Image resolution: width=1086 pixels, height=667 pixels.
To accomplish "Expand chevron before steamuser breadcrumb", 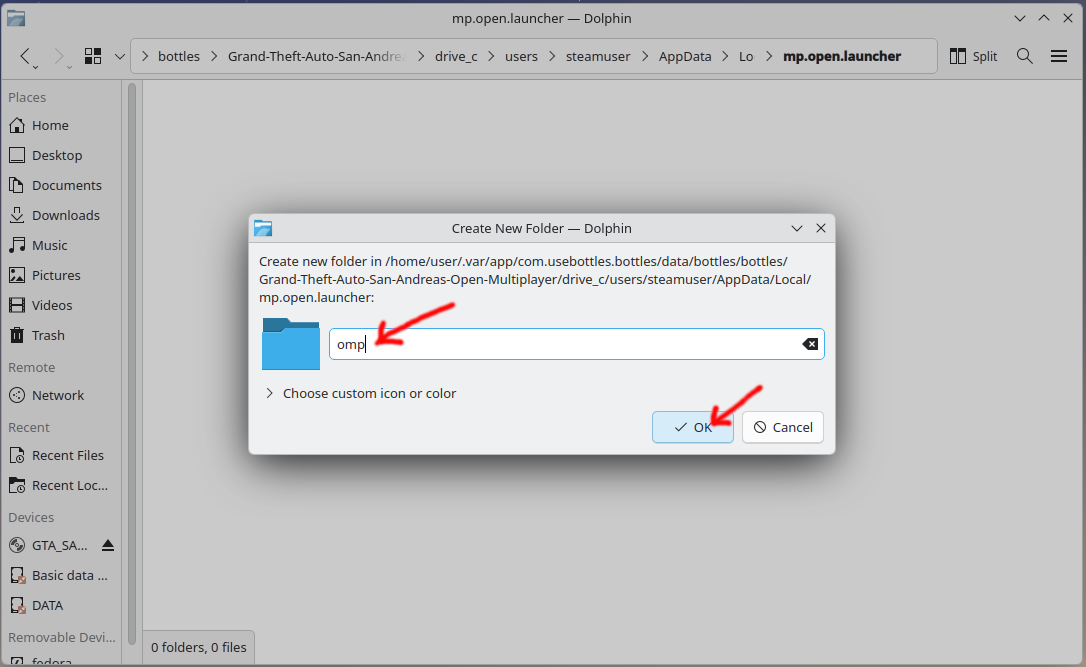I will [x=552, y=56].
